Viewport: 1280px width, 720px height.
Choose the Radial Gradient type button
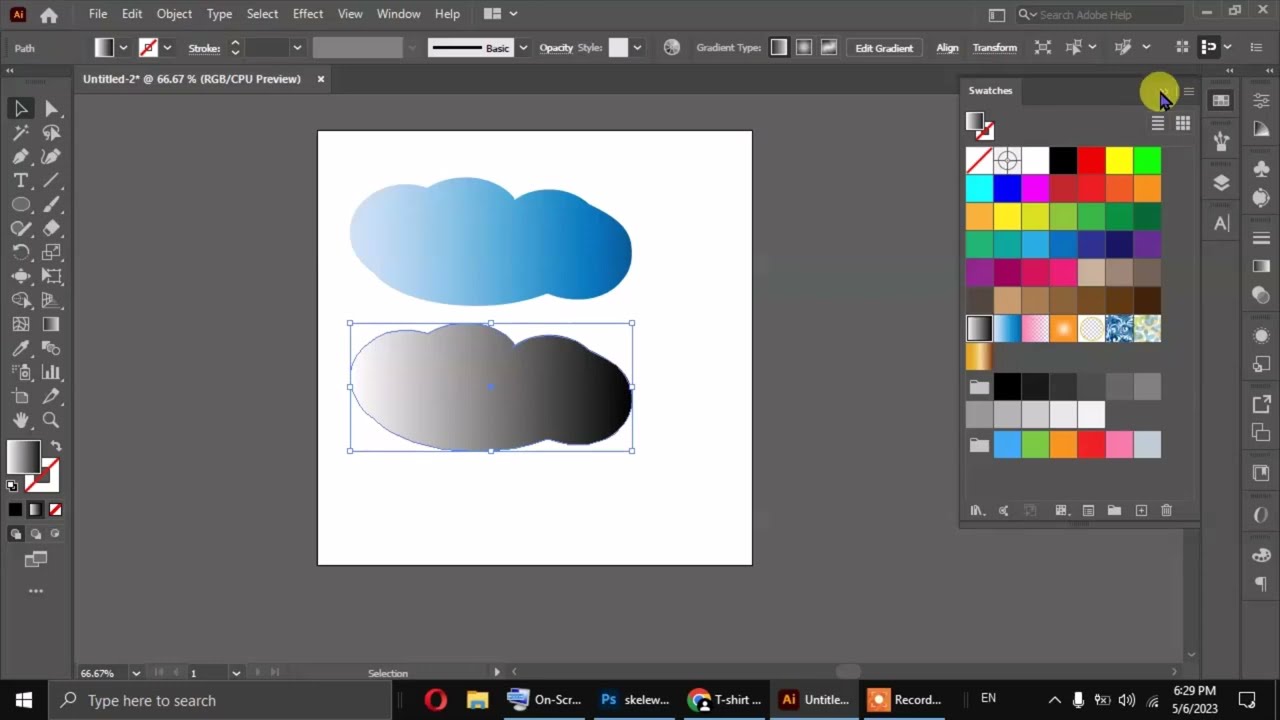click(x=804, y=47)
